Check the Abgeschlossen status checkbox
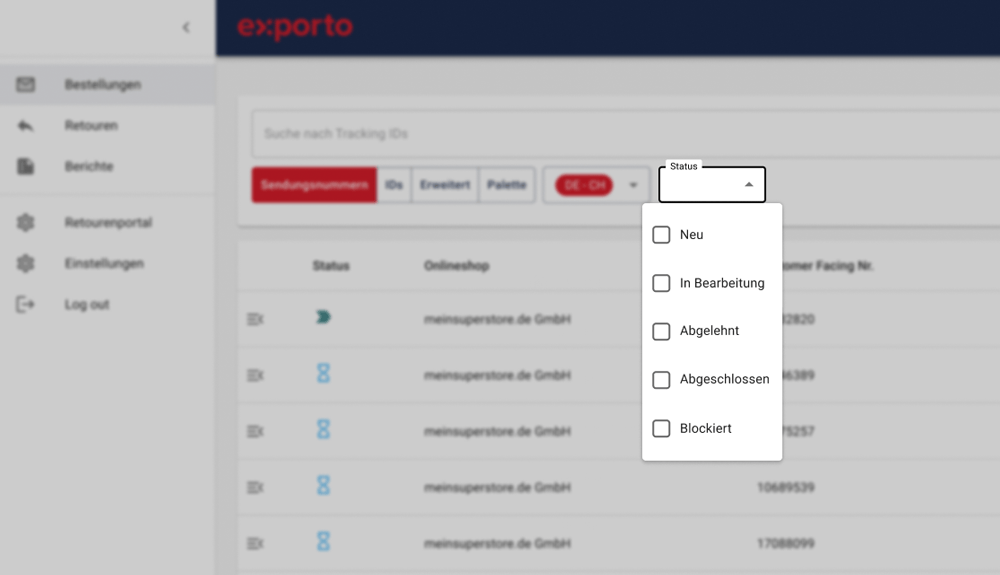Viewport: 1000px width, 575px height. pos(661,380)
